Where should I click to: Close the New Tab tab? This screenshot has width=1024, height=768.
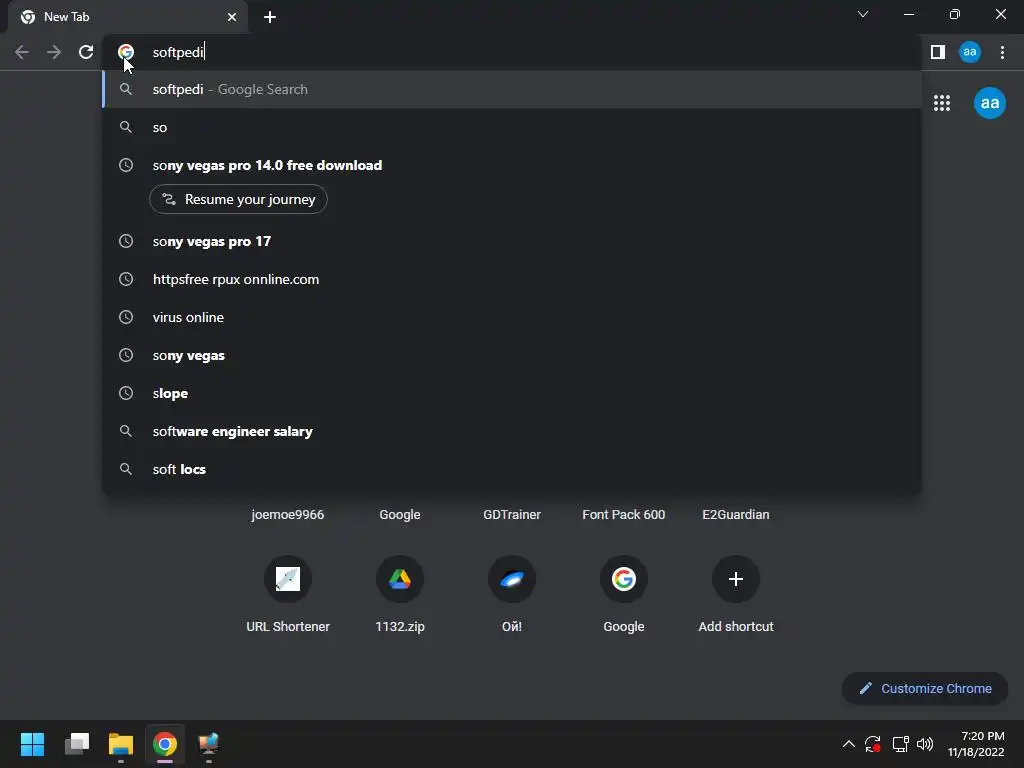pos(232,17)
